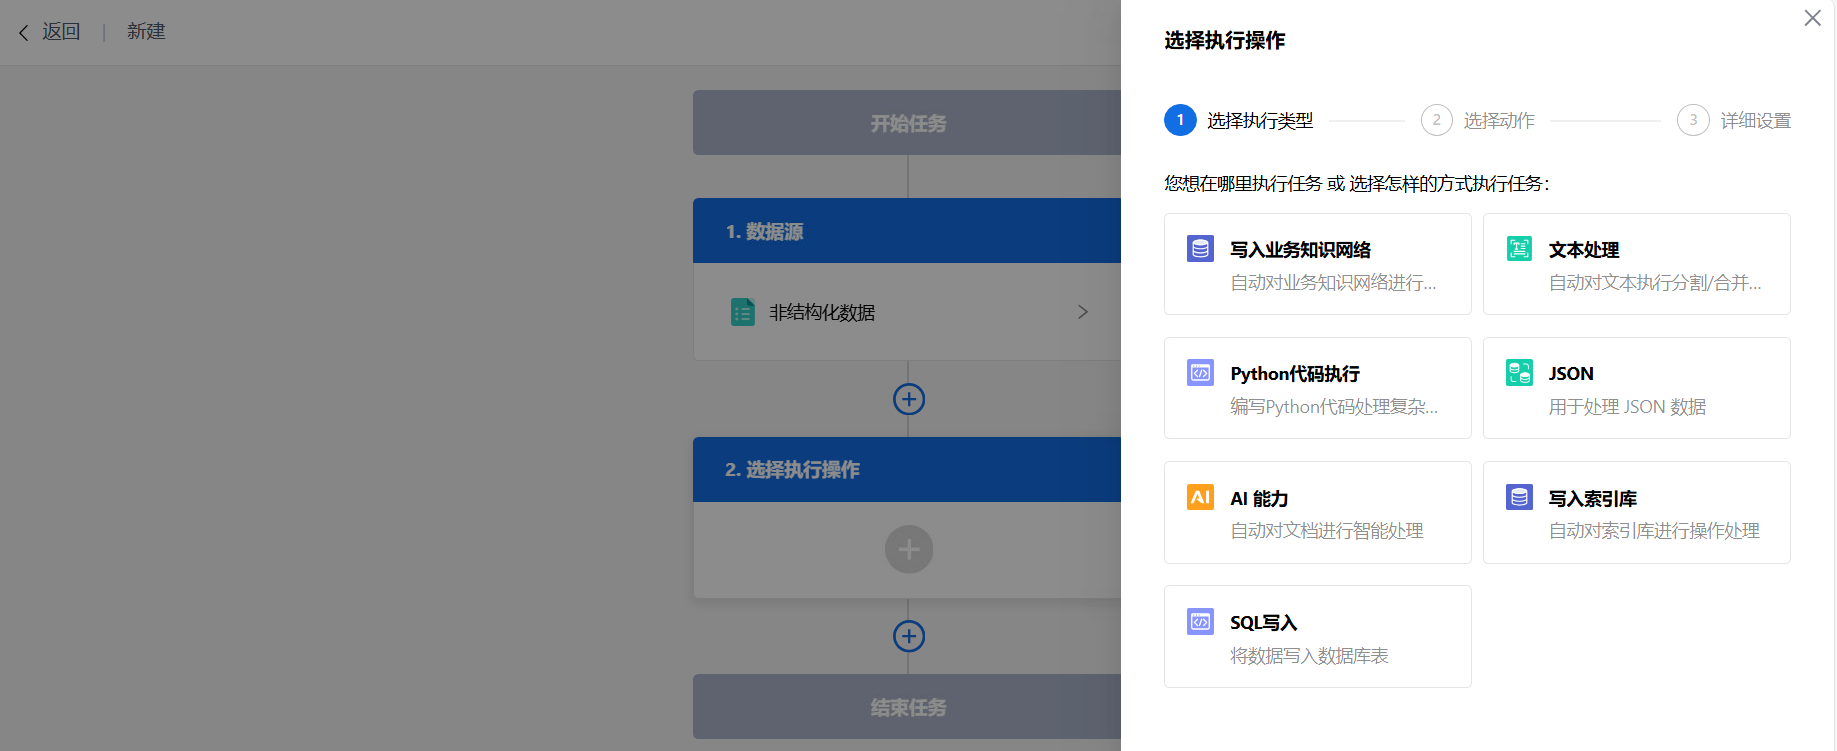This screenshot has height=751, width=1837.
Task: Click the JSON option icon
Action: pos(1519,373)
